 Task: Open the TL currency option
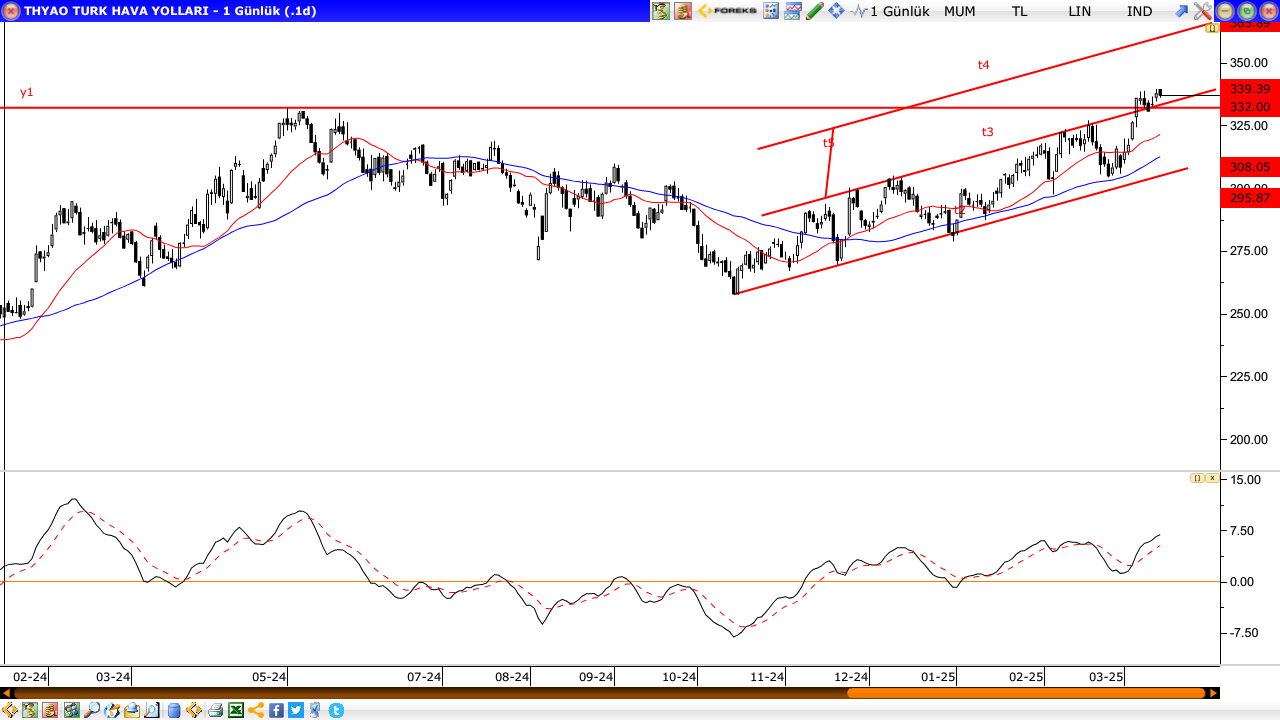[x=1019, y=11]
